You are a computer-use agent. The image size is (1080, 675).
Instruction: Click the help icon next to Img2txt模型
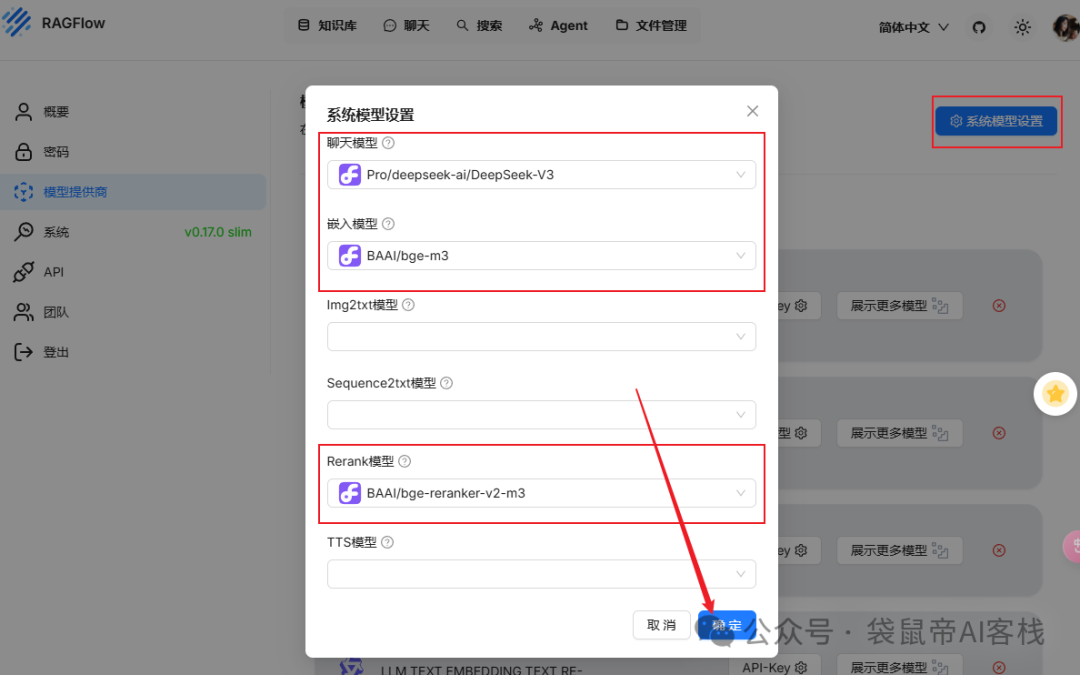[x=408, y=304]
